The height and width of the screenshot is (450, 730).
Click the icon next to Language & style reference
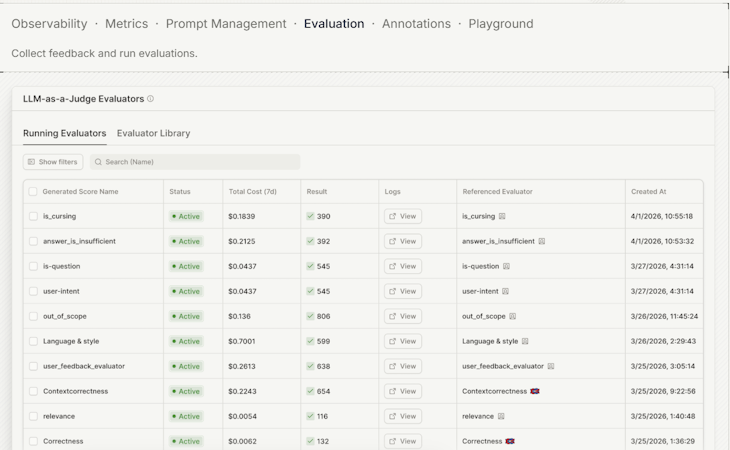coord(525,341)
